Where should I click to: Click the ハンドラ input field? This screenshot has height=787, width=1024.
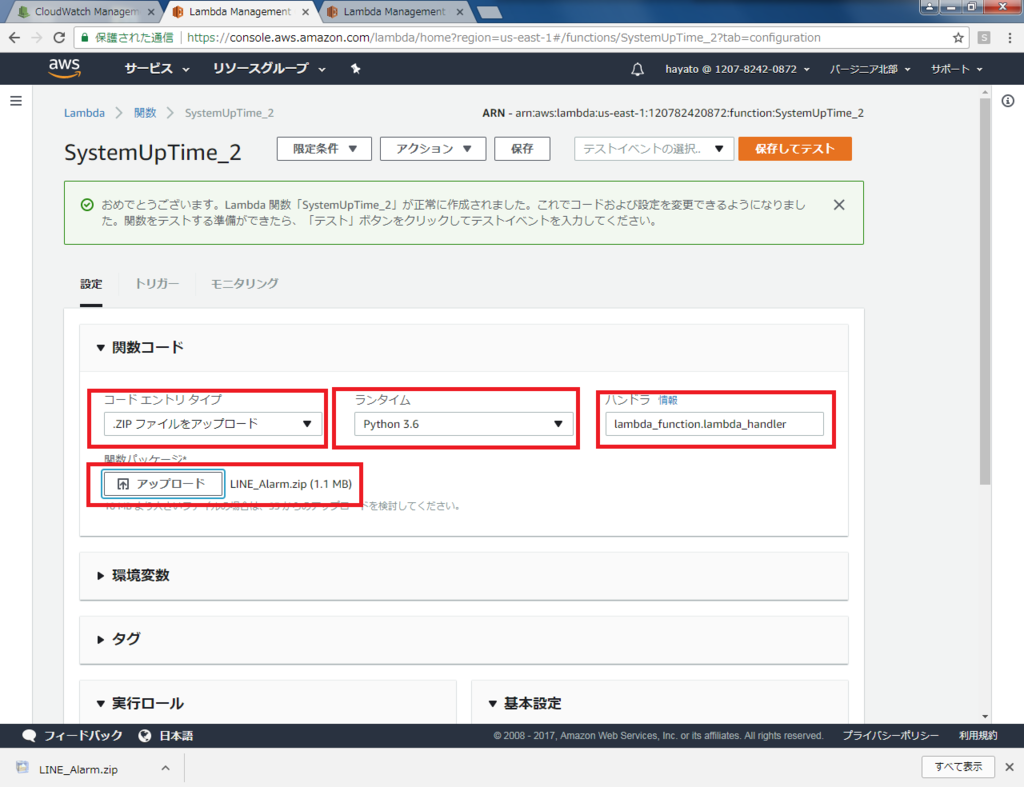714,424
